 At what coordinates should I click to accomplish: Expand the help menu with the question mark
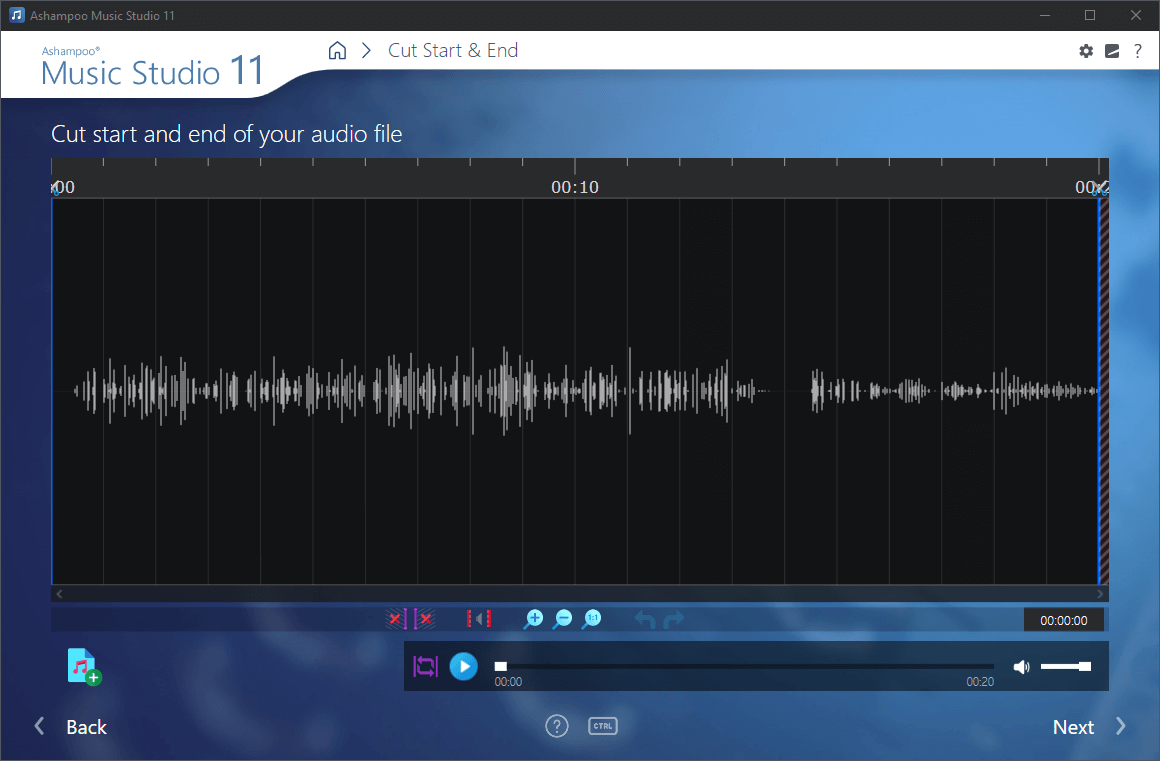point(1137,50)
